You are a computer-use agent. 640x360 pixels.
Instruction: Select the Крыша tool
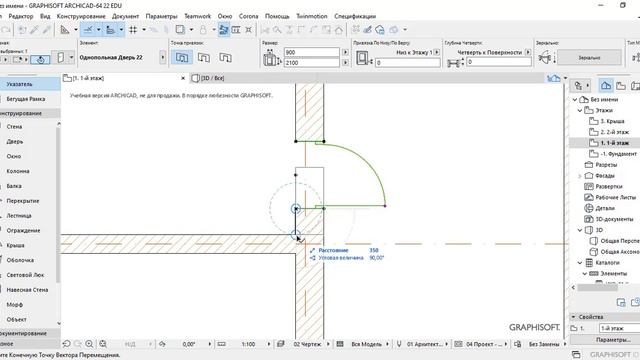pyautogui.click(x=16, y=245)
